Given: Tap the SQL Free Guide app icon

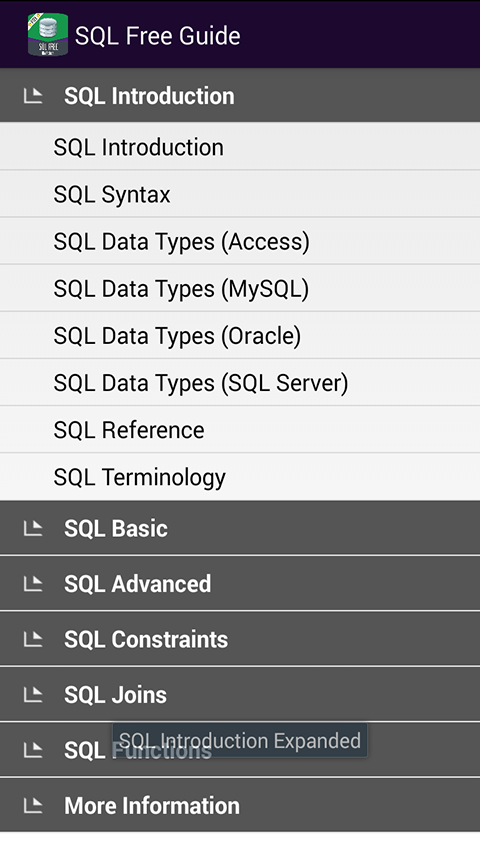Looking at the screenshot, I should pos(48,34).
